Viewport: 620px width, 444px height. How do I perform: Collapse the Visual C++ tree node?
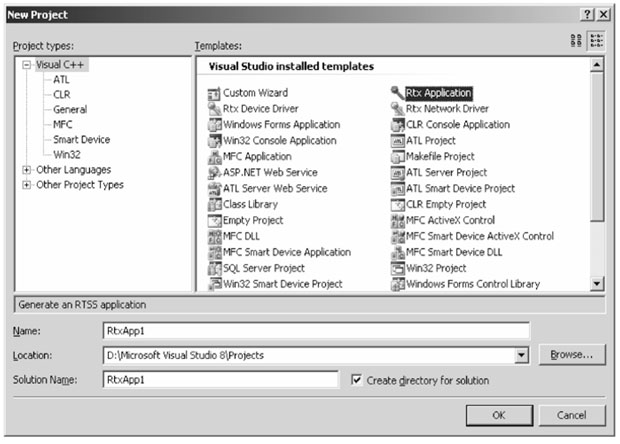coord(26,65)
